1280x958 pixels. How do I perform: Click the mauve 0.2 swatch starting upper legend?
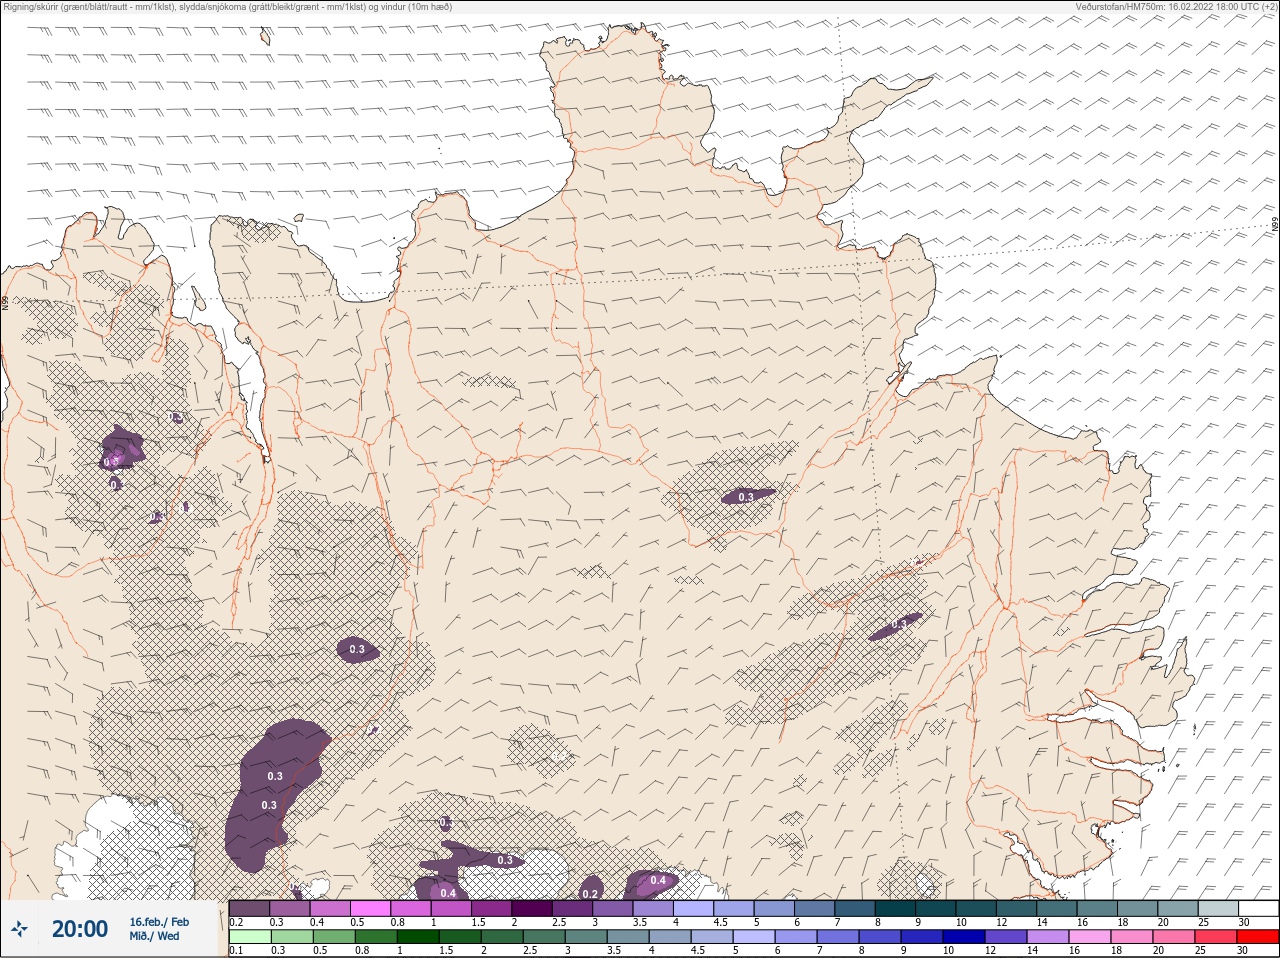[249, 908]
